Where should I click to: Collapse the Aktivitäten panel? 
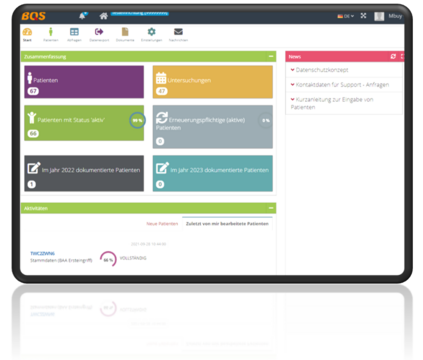tap(271, 208)
